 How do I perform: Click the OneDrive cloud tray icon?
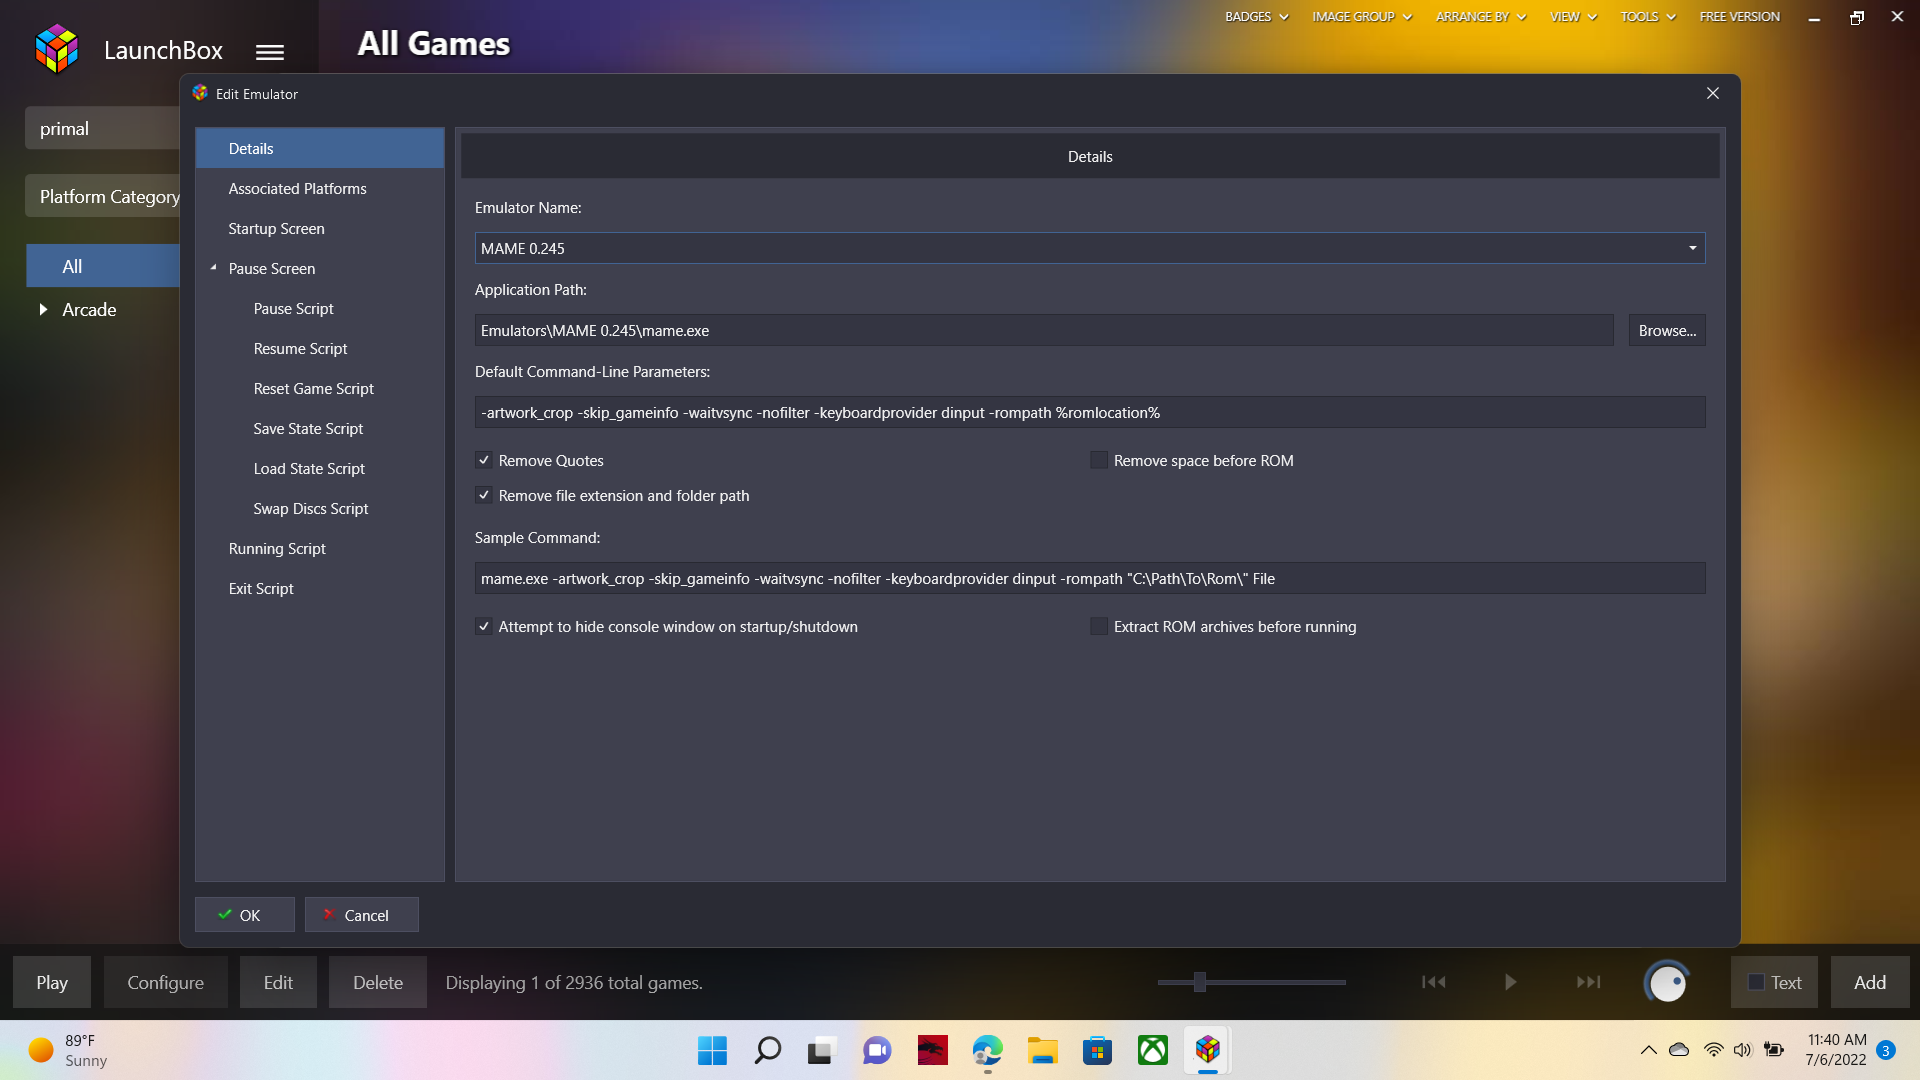[x=1679, y=1050]
